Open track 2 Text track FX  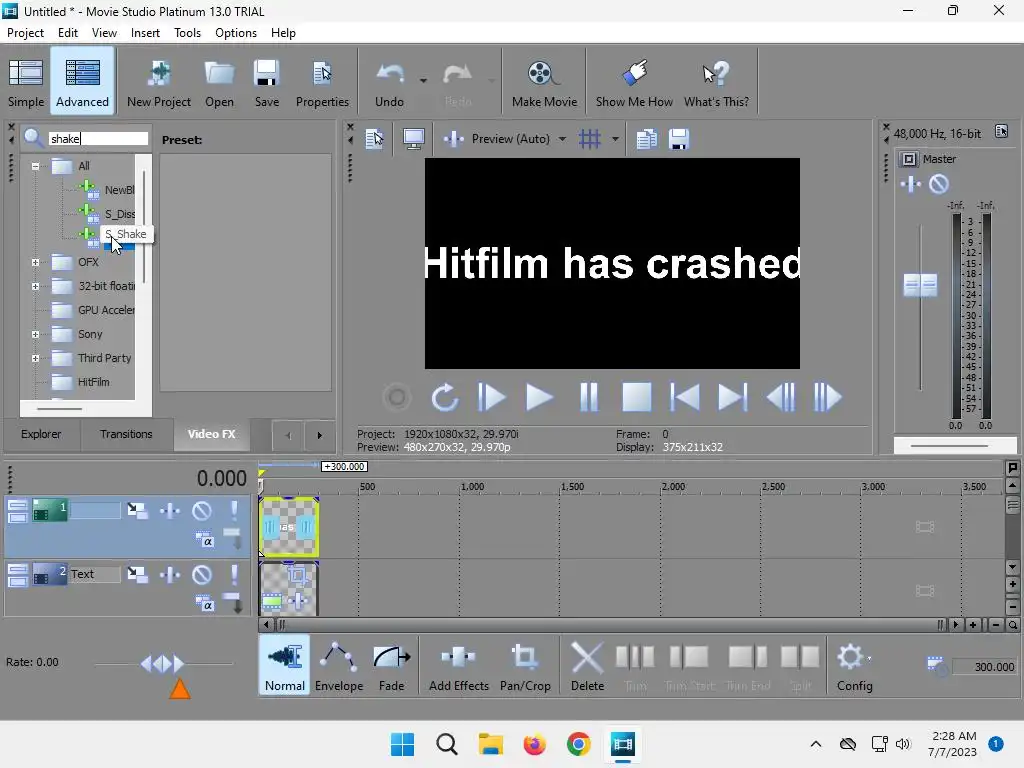170,575
